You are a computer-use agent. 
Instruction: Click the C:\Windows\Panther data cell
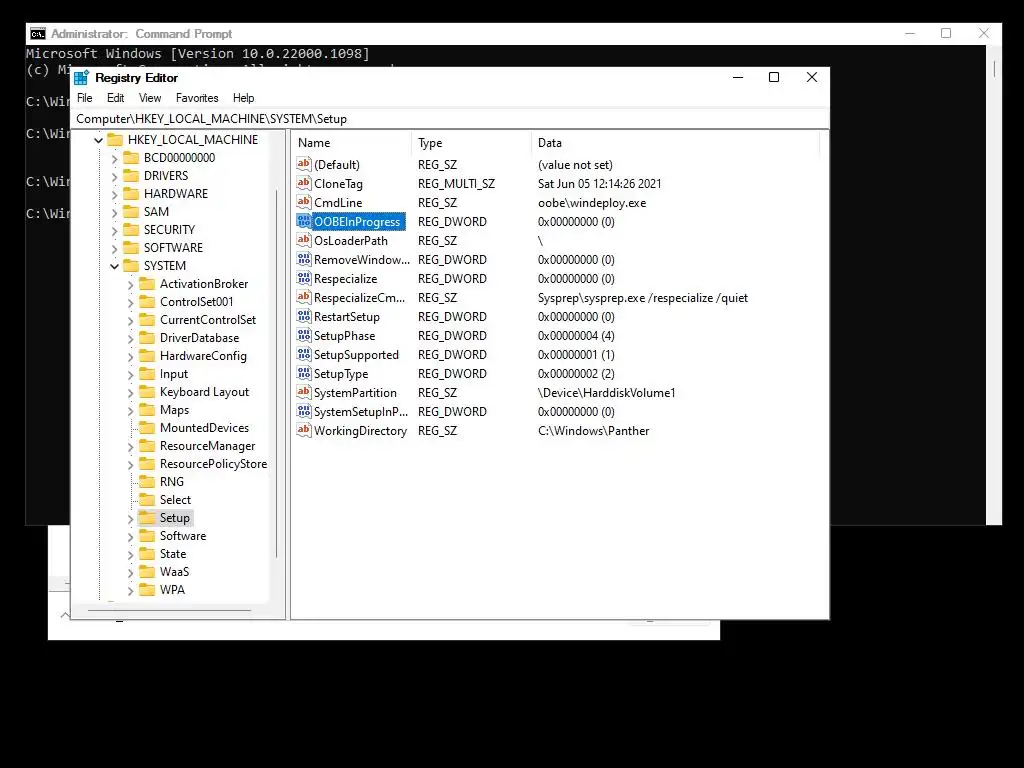click(x=594, y=430)
